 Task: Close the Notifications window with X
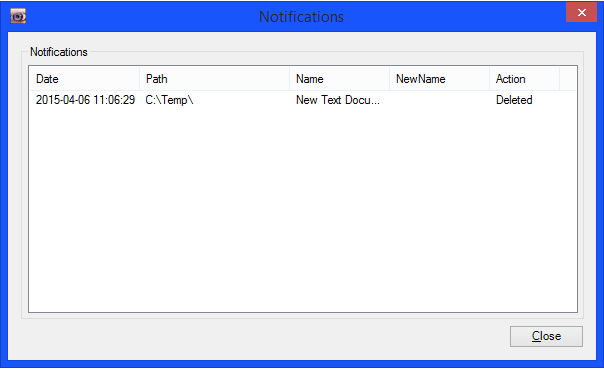[581, 12]
